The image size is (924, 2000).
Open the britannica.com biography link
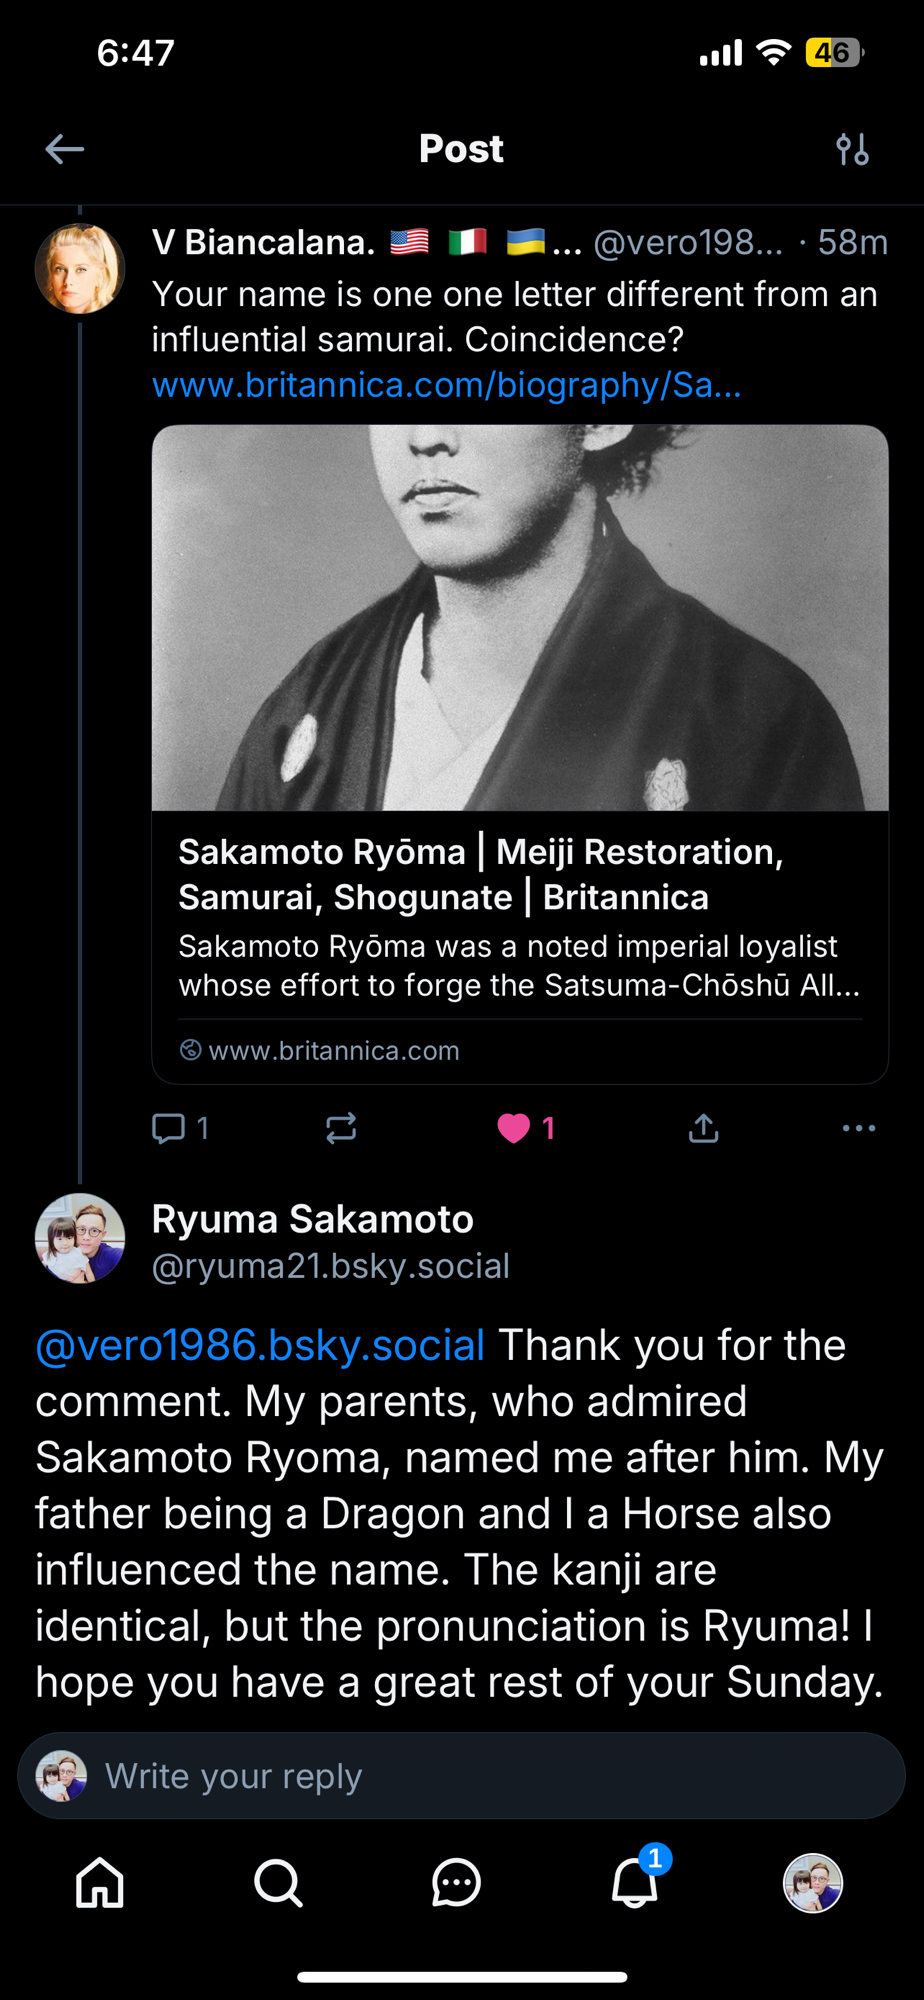pos(446,385)
